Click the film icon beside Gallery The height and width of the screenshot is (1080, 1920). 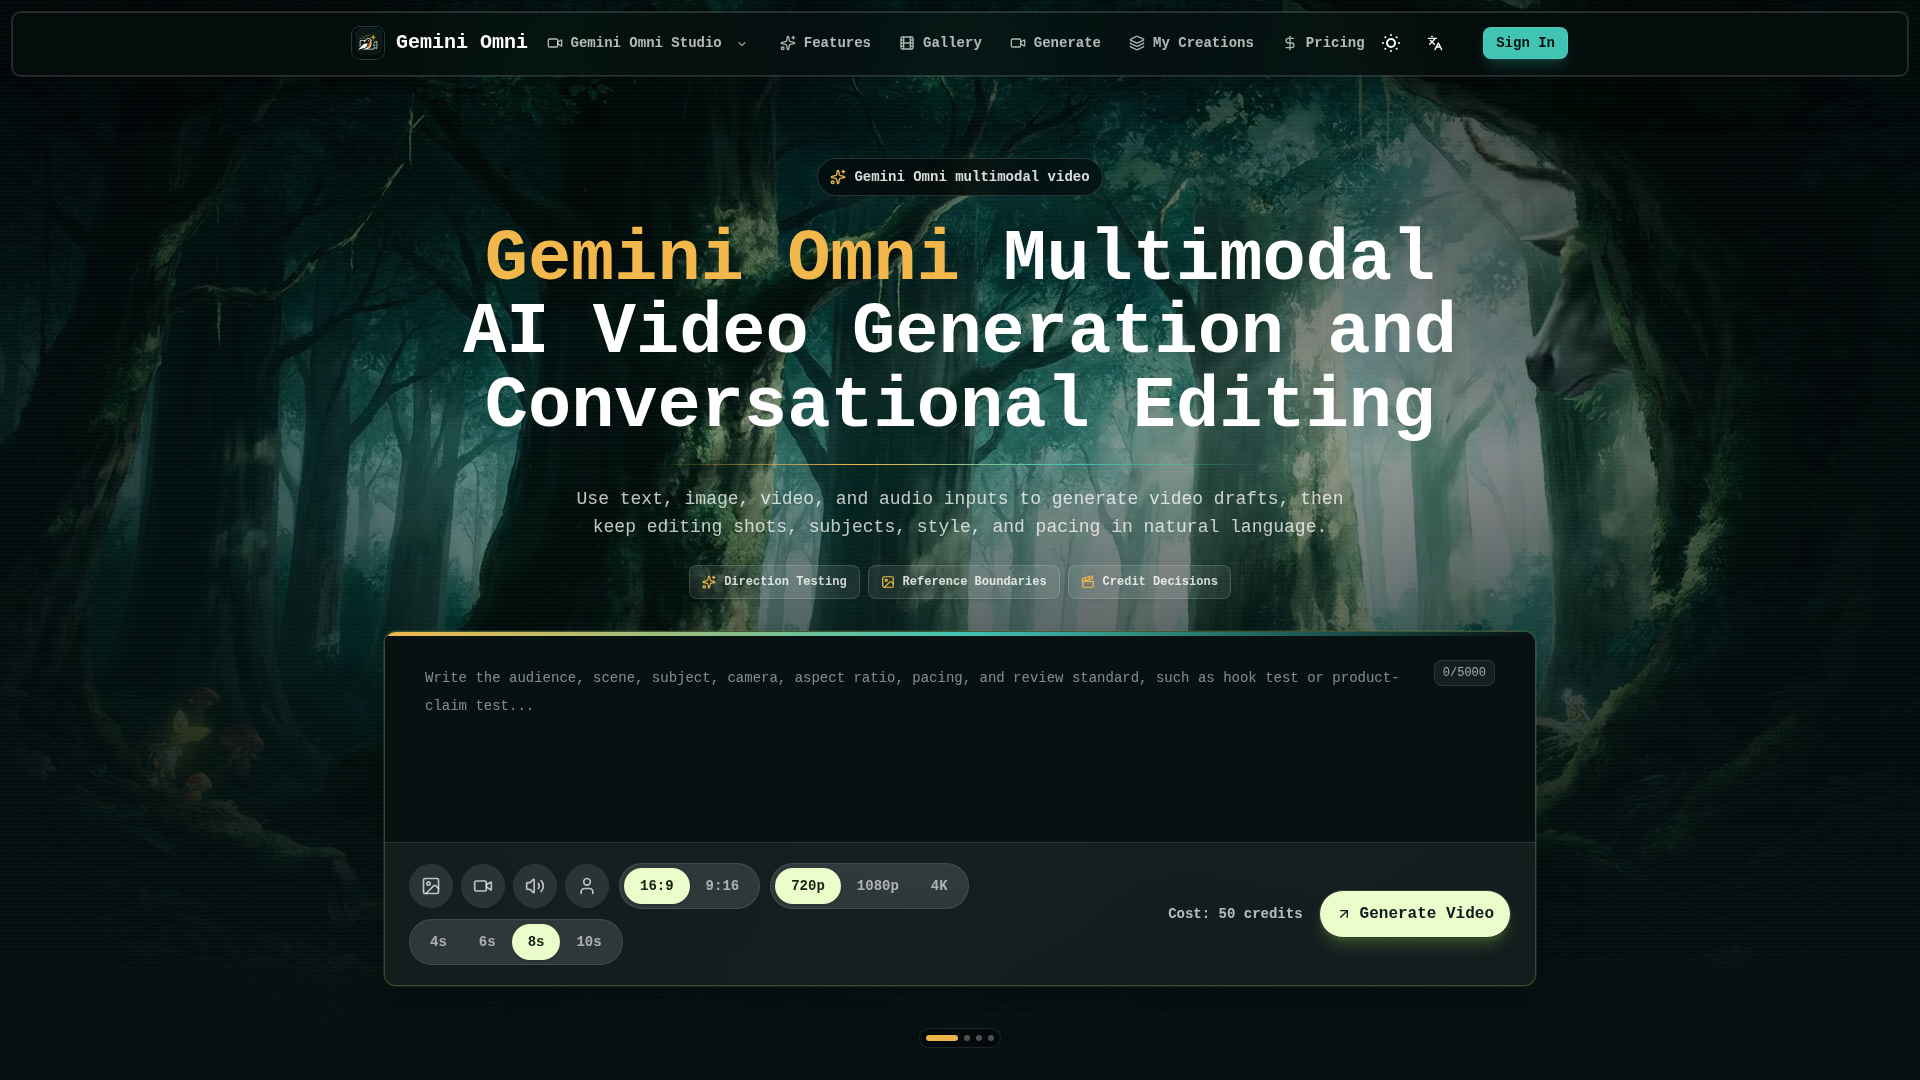(907, 43)
